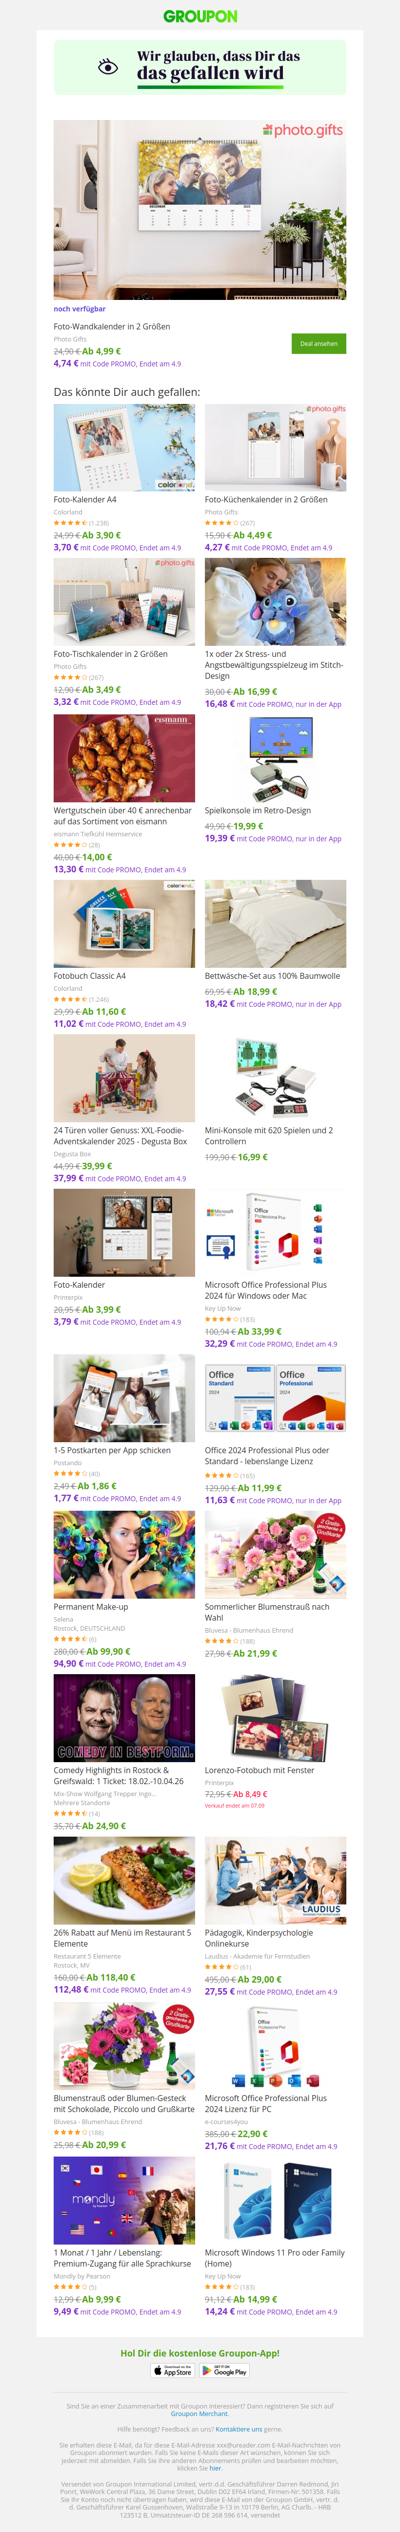The image size is (400, 2532).
Task: Click the 'Kontaktiere uns' link
Action: (239, 2429)
